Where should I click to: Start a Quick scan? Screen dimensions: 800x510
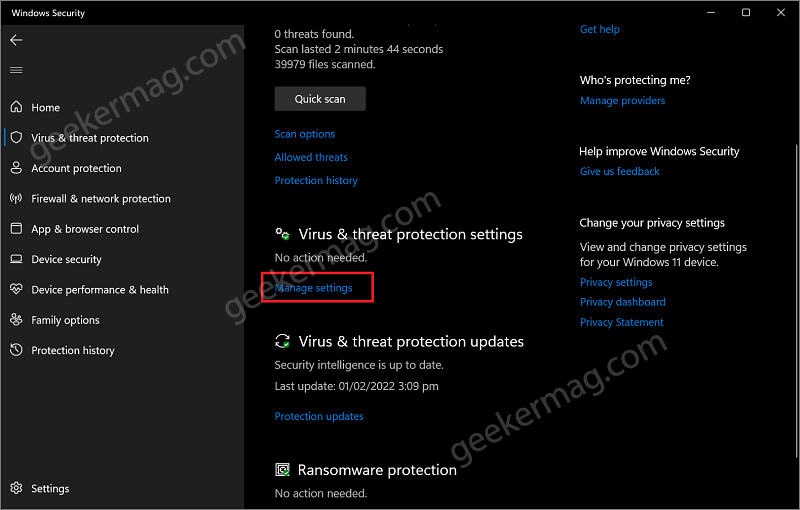(x=320, y=99)
